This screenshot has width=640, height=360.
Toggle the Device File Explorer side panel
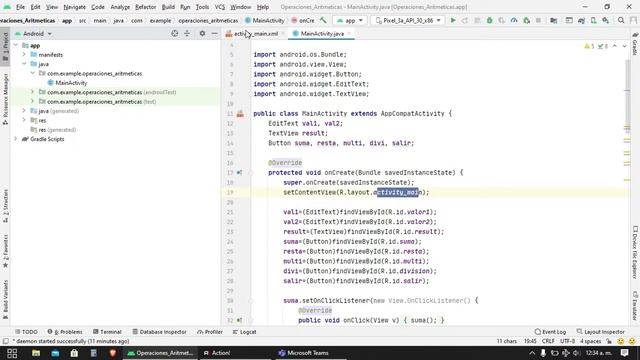[x=635, y=252]
